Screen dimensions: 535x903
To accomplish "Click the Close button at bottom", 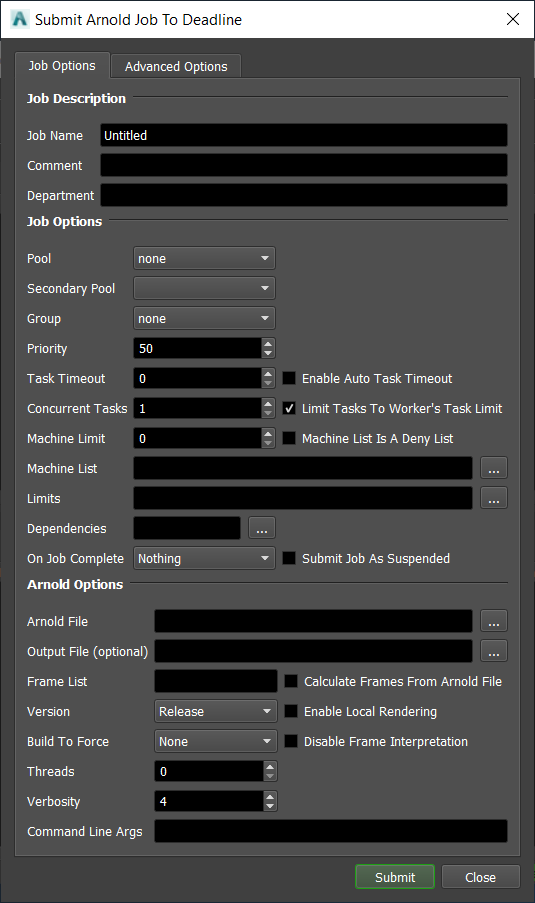I will click(480, 877).
